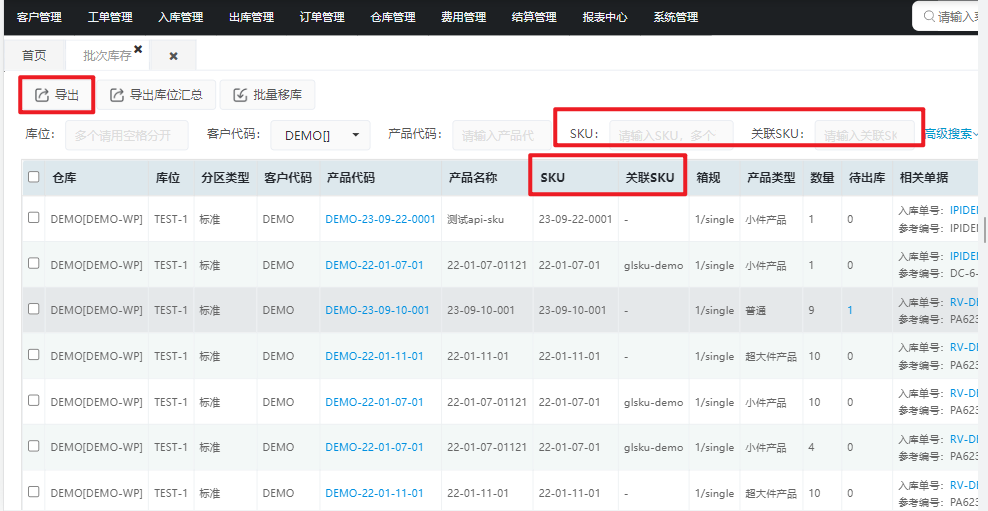
Task: Click the 产品名称 column header
Action: [x=473, y=178]
